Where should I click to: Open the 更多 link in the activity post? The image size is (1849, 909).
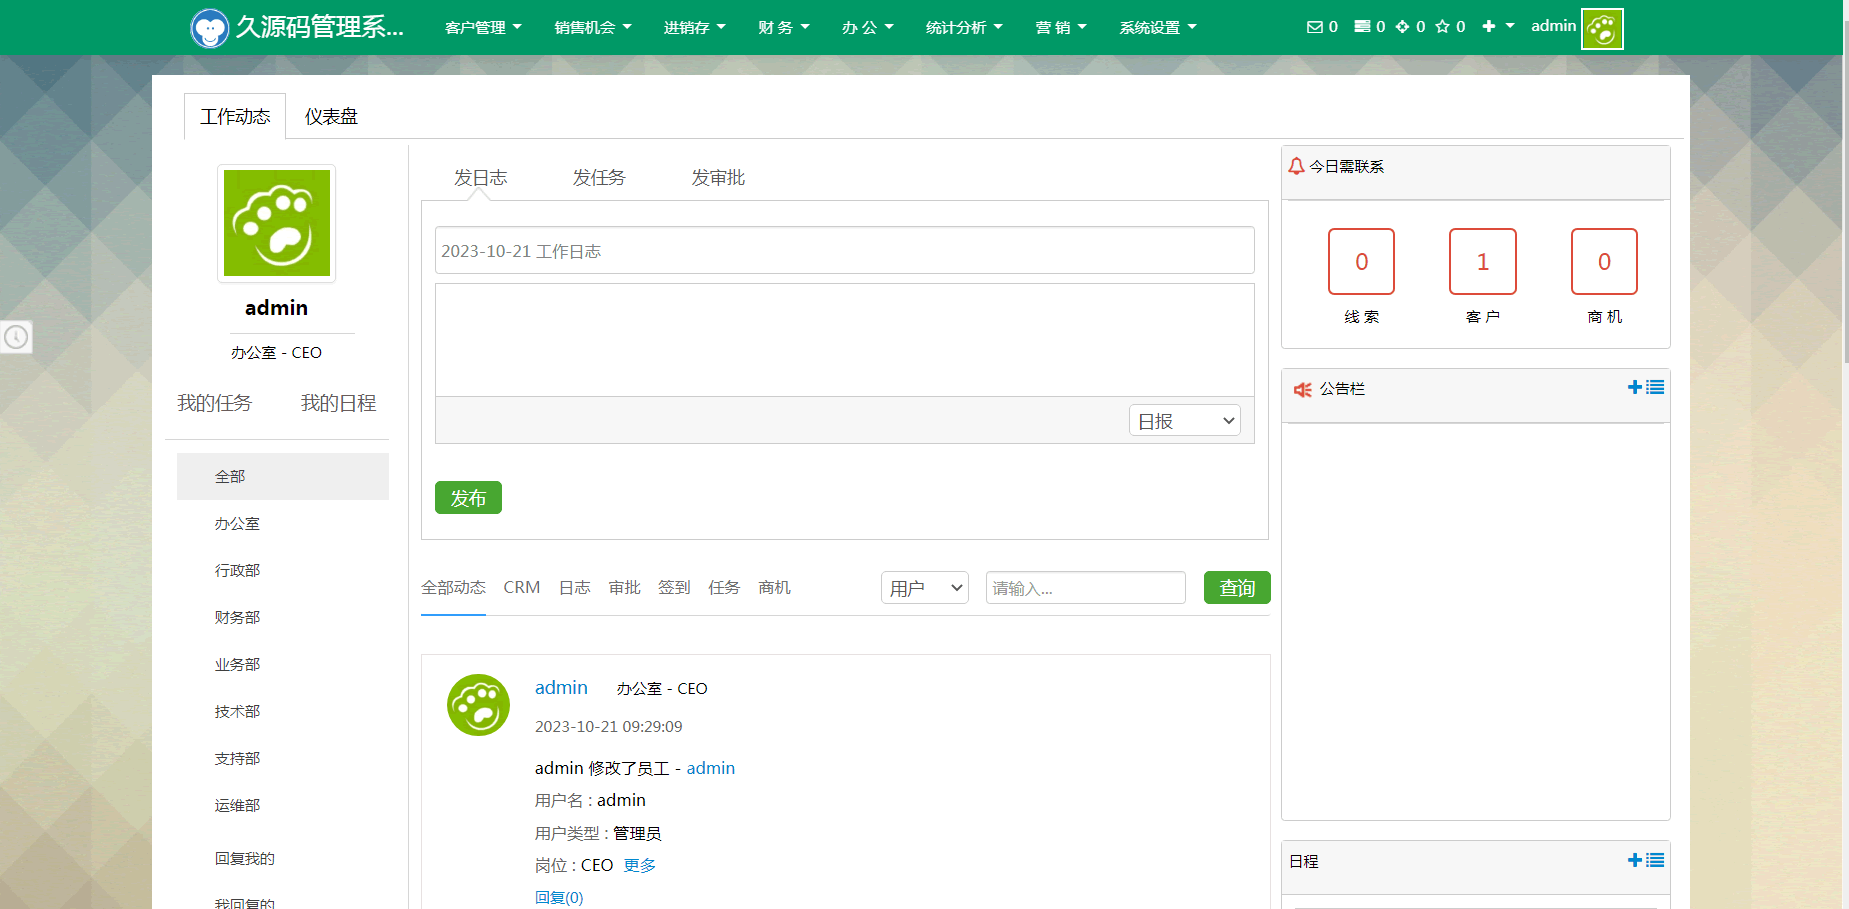640,866
